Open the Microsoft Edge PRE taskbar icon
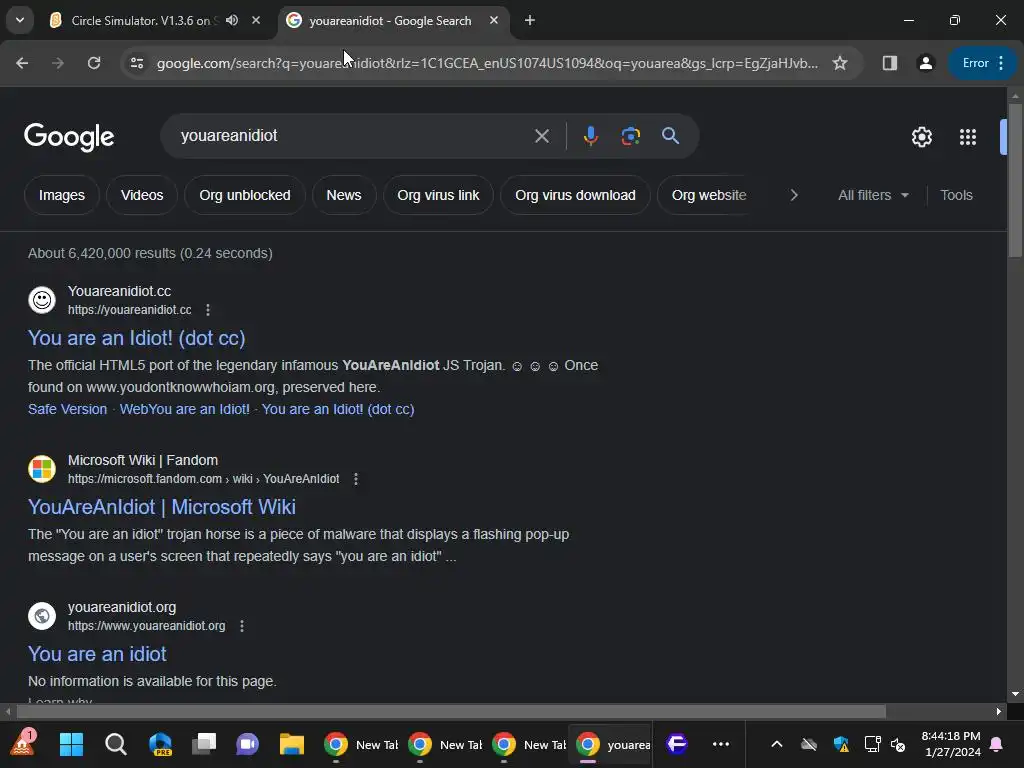Image resolution: width=1024 pixels, height=768 pixels. coord(160,744)
